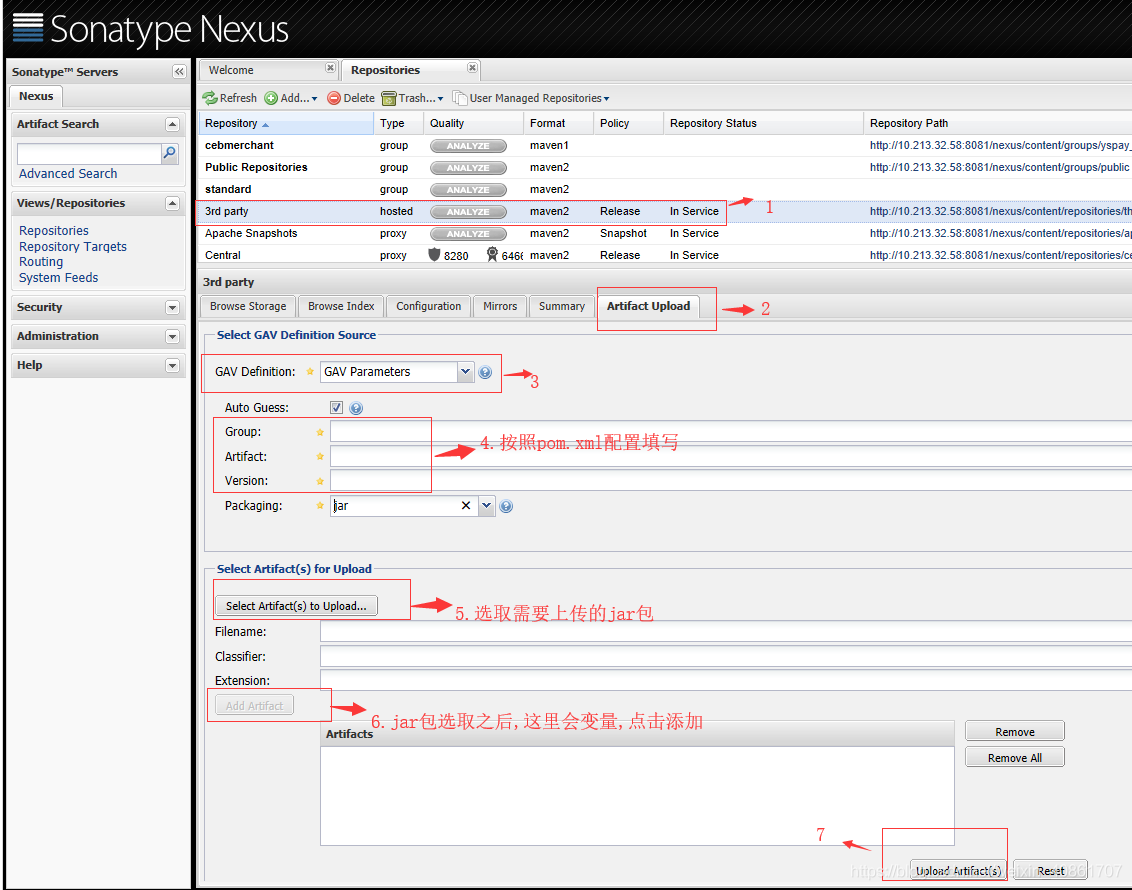
Task: Click the Upload Artifact(s) button
Action: [958, 871]
